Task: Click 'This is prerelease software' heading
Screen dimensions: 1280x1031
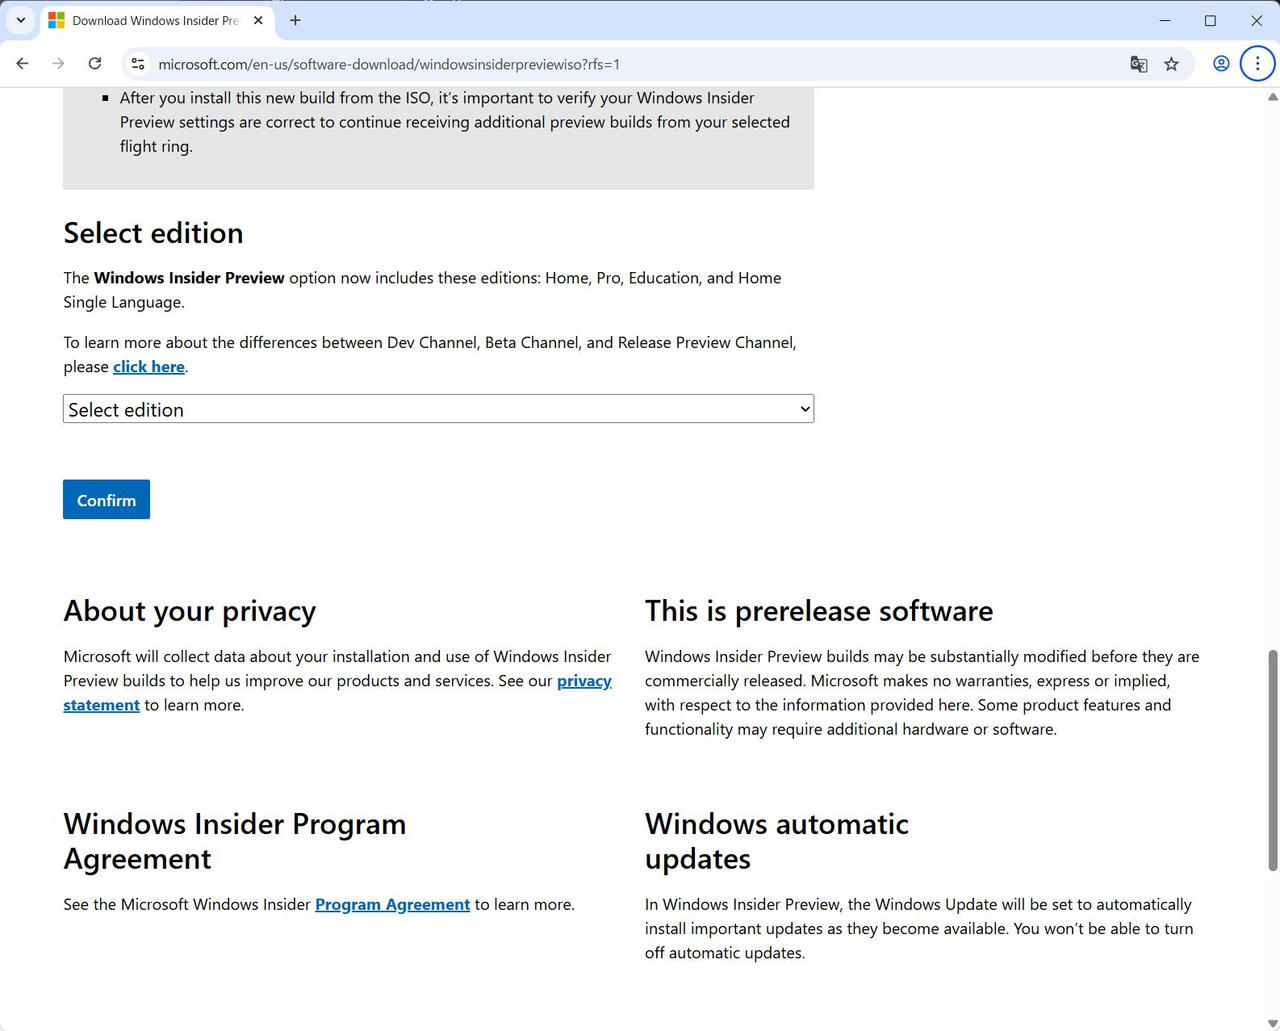Action: pyautogui.click(x=819, y=611)
